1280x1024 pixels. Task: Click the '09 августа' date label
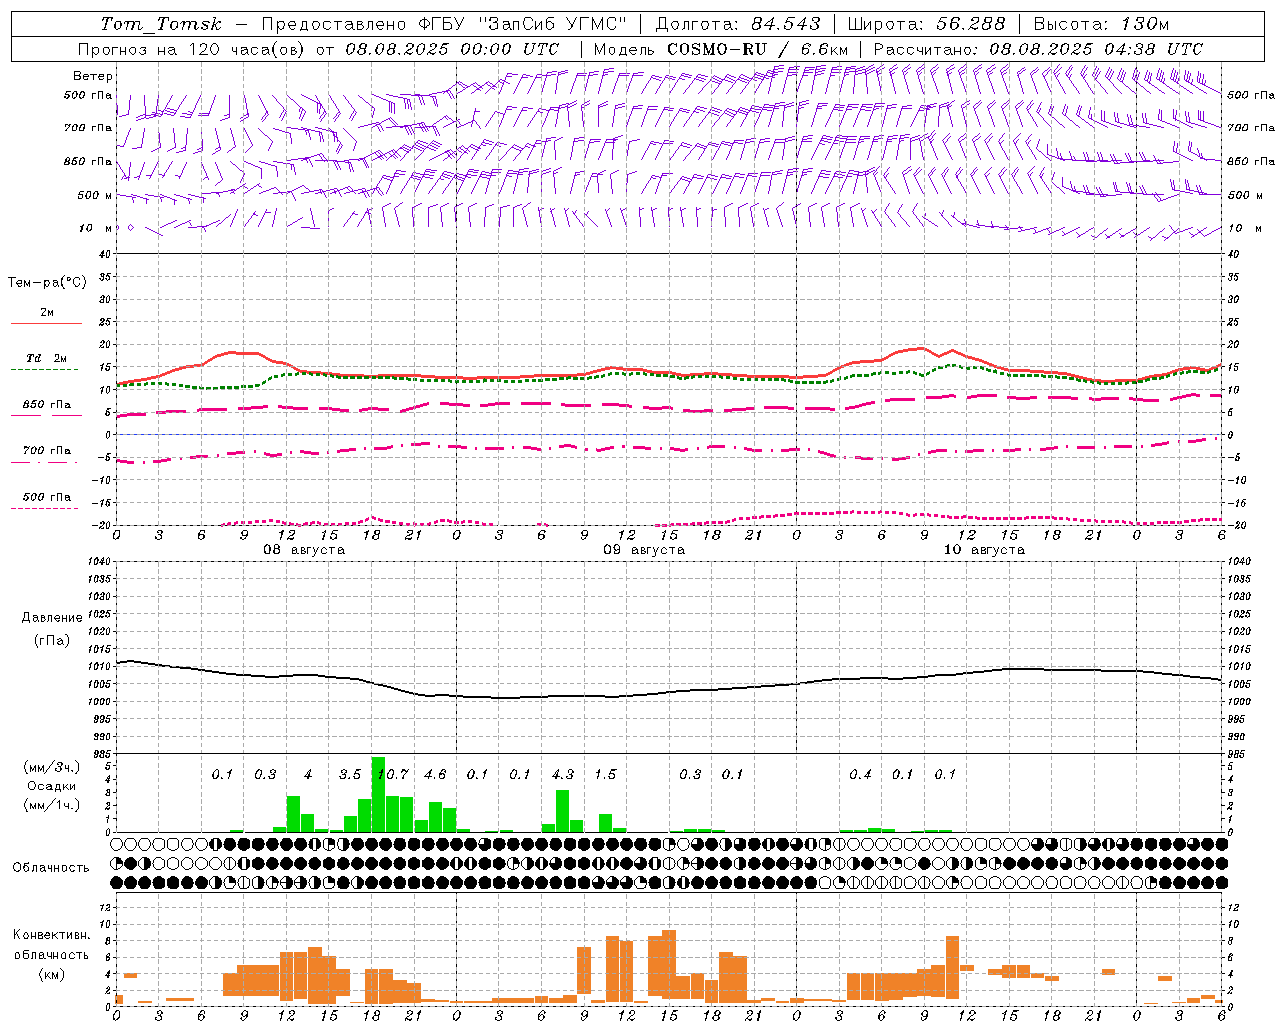(644, 550)
